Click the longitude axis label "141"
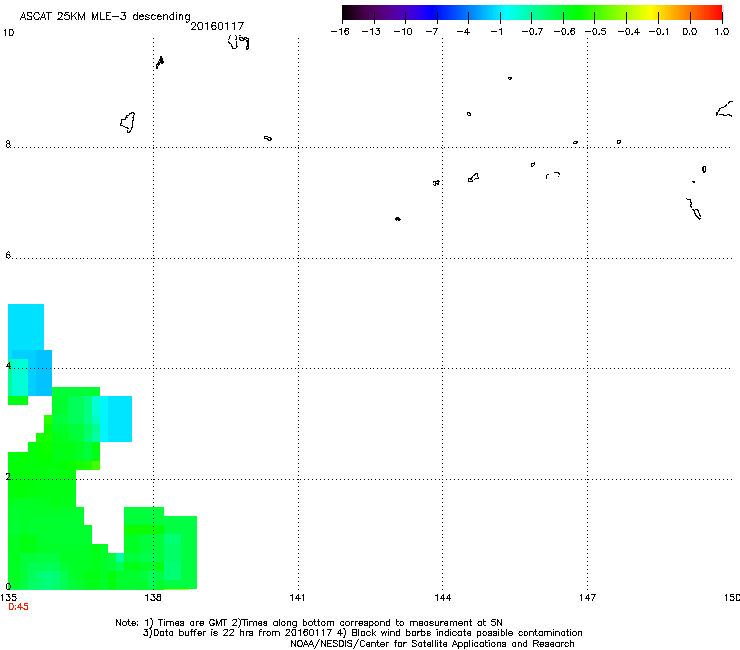Image resolution: width=740 pixels, height=650 pixels. [x=297, y=598]
